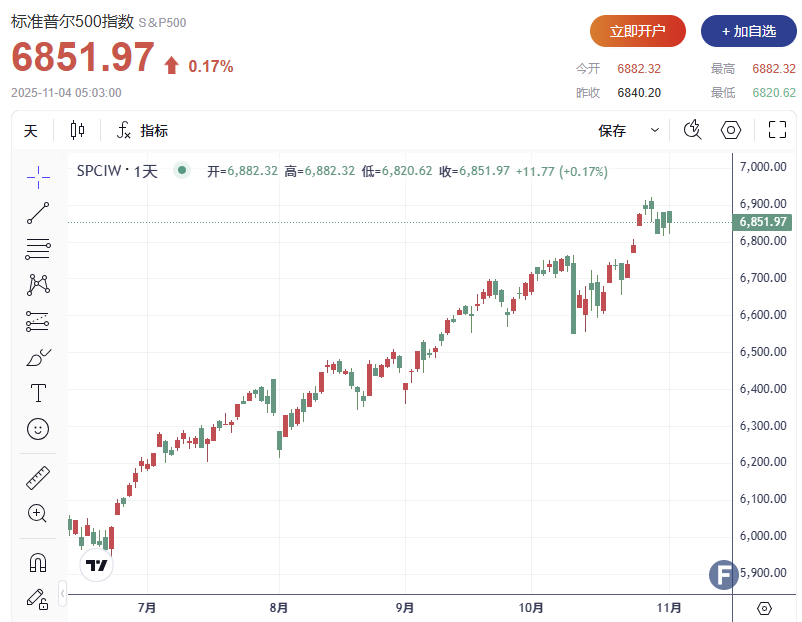The width and height of the screenshot is (802, 622).
Task: Expand the dropdown arrow beside 保存
Action: pyautogui.click(x=655, y=130)
